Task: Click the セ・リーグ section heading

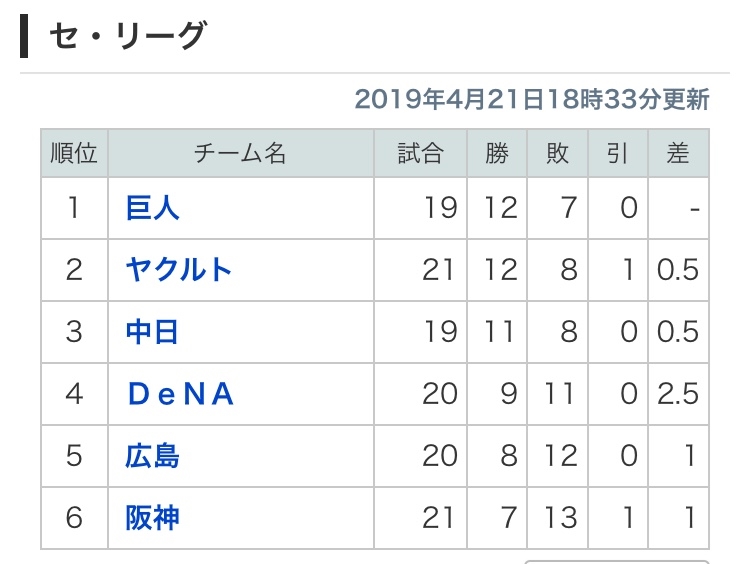Action: [x=127, y=35]
